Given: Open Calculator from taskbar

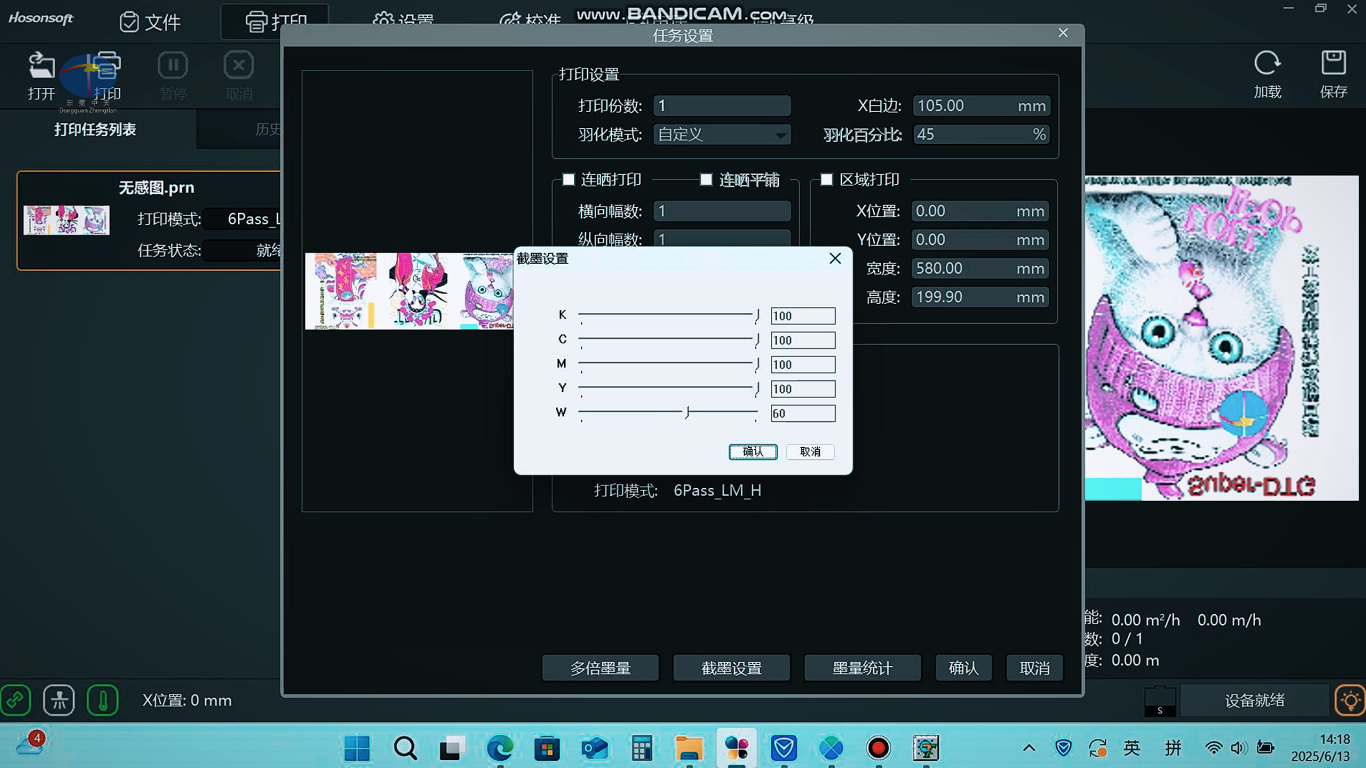Looking at the screenshot, I should pyautogui.click(x=642, y=748).
